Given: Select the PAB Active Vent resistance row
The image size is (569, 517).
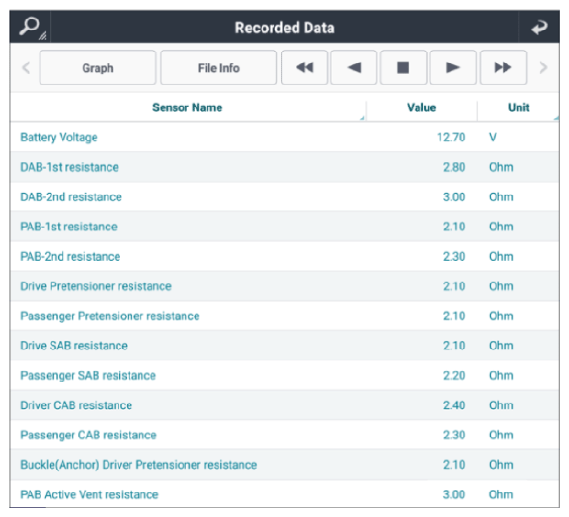Looking at the screenshot, I should (285, 494).
